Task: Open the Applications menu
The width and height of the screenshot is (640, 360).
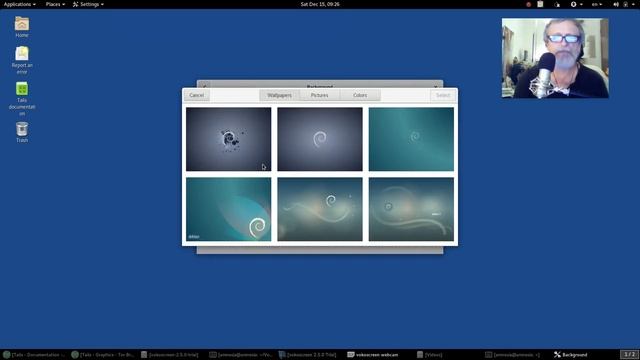Action: (19, 4)
